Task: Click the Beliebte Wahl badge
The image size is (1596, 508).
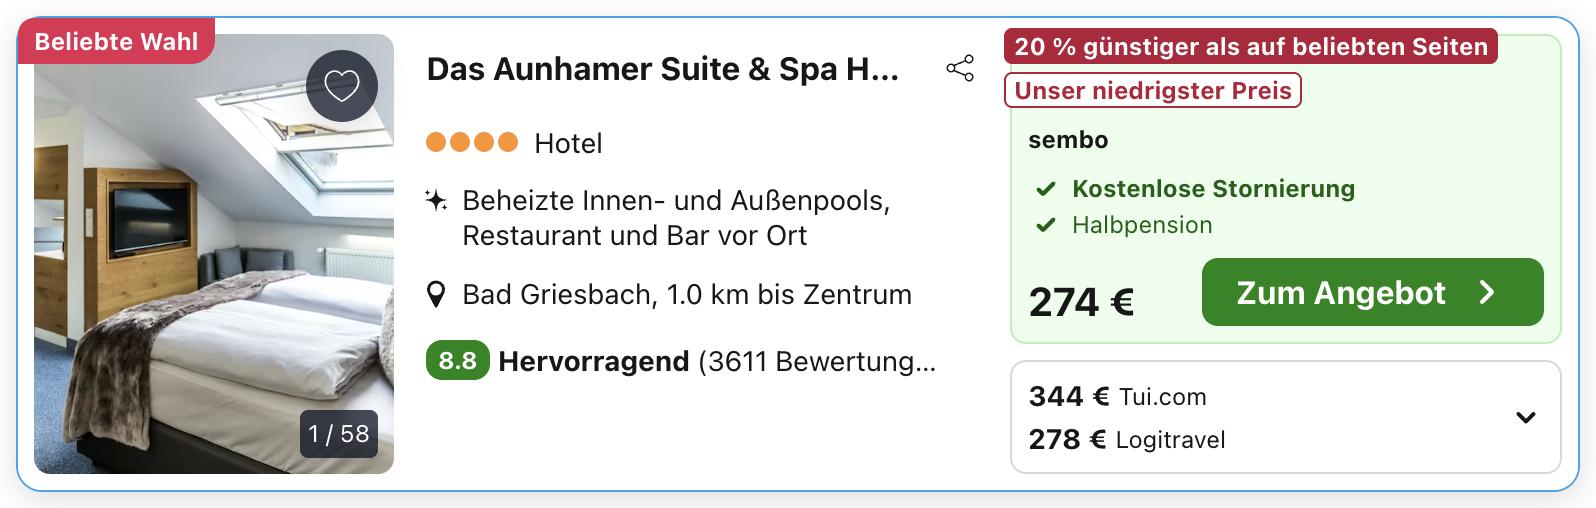Action: coord(116,42)
